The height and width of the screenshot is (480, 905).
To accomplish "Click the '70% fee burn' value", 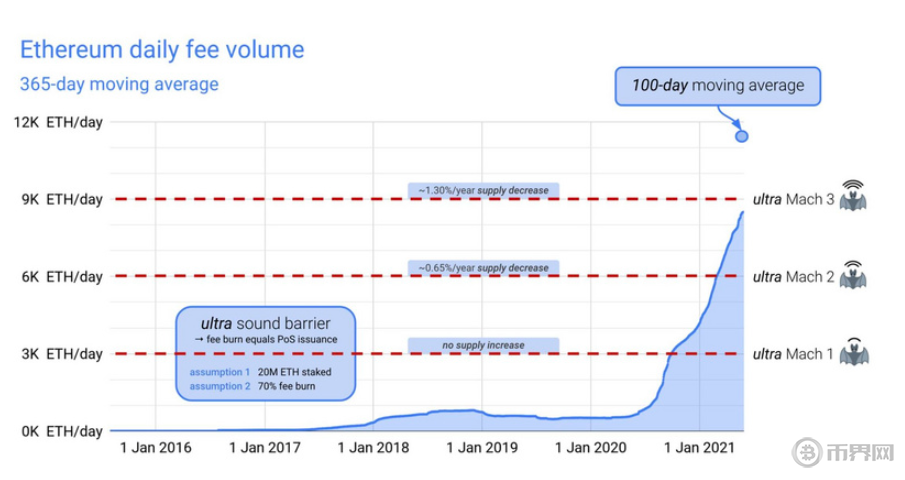I will (x=286, y=386).
